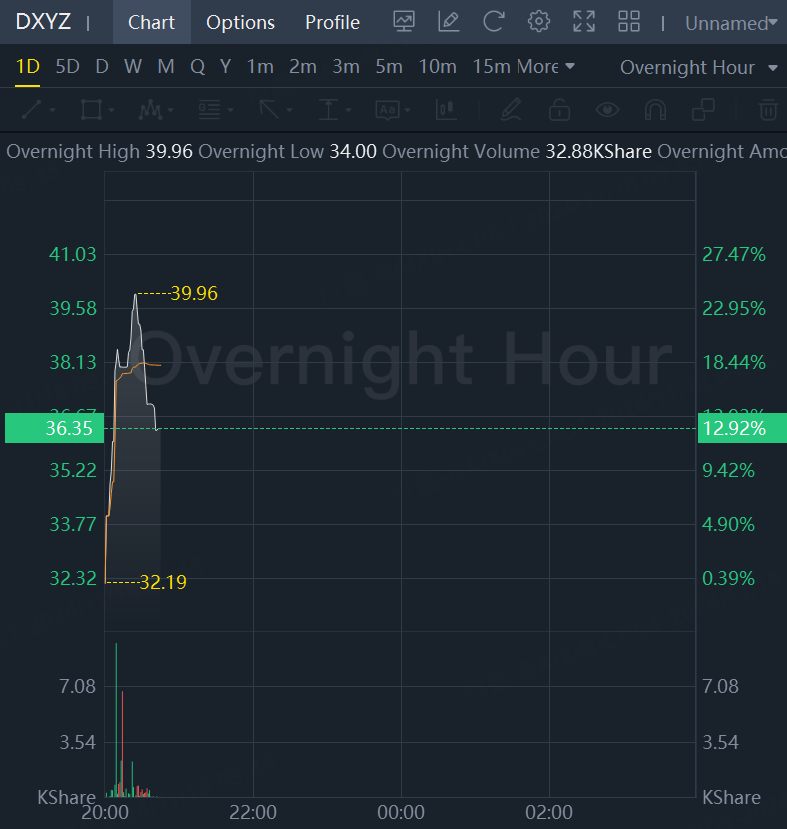Select the Q quarterly timeframe

click(x=197, y=67)
